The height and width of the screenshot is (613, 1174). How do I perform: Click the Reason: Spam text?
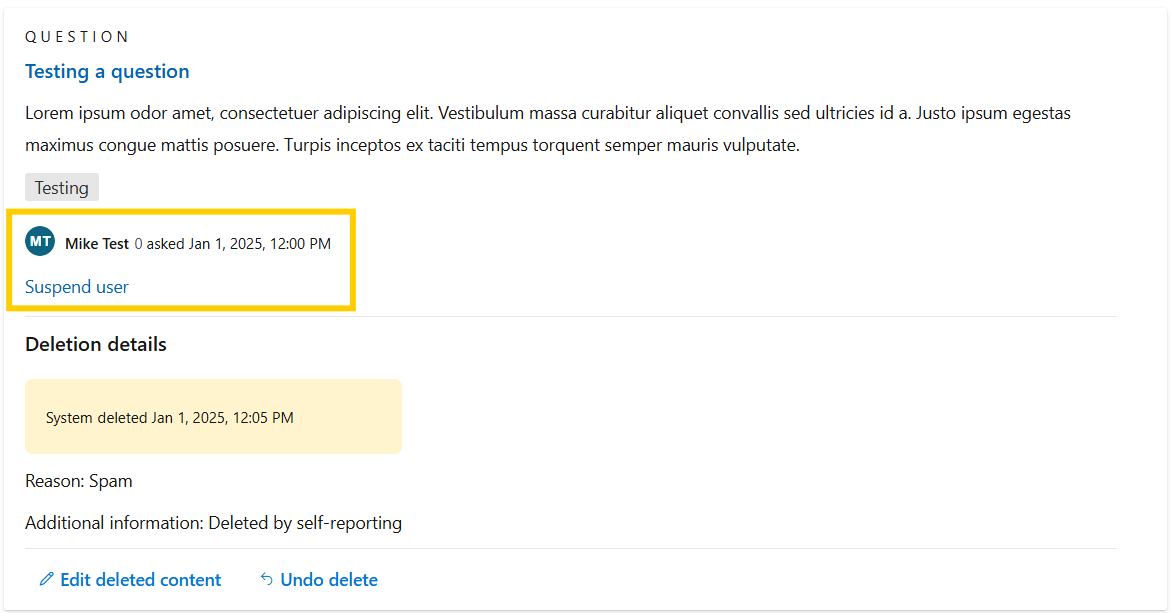coord(79,481)
